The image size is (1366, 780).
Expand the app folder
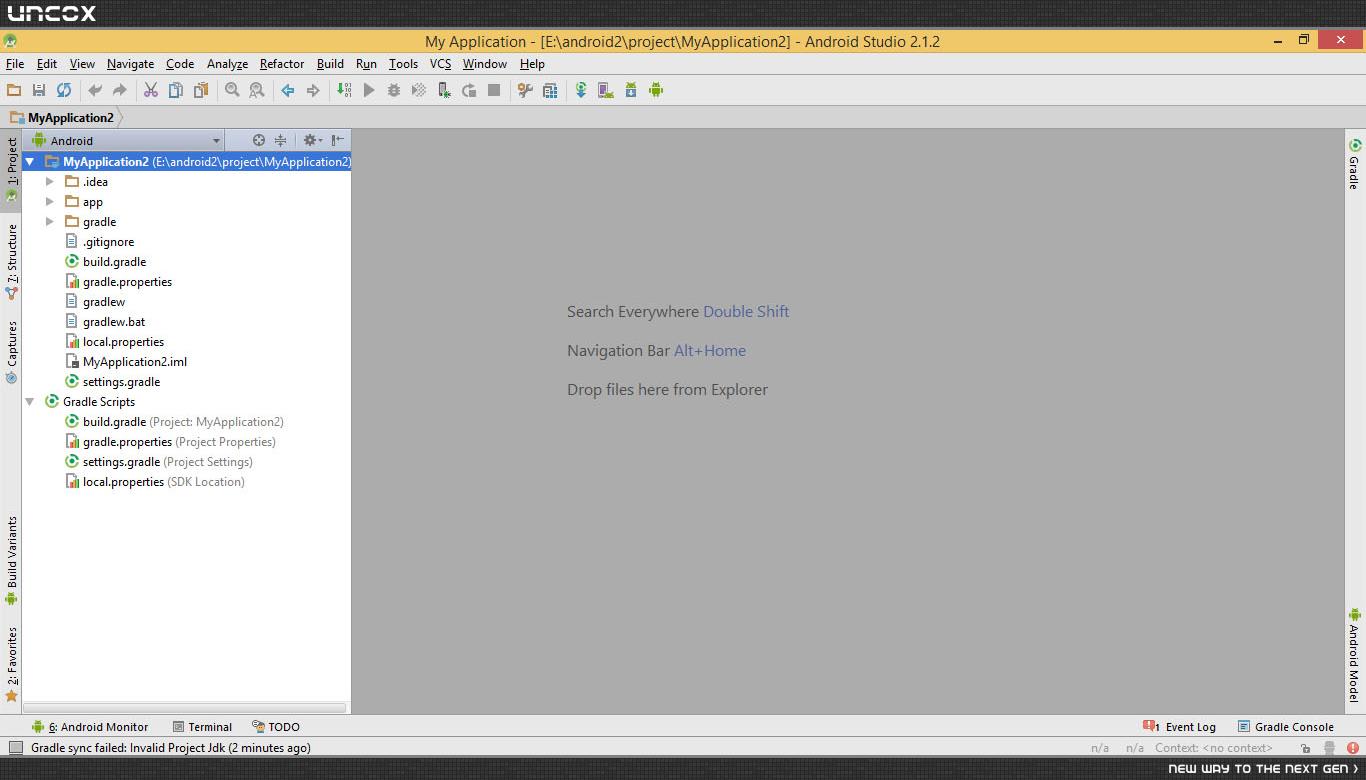(x=50, y=201)
